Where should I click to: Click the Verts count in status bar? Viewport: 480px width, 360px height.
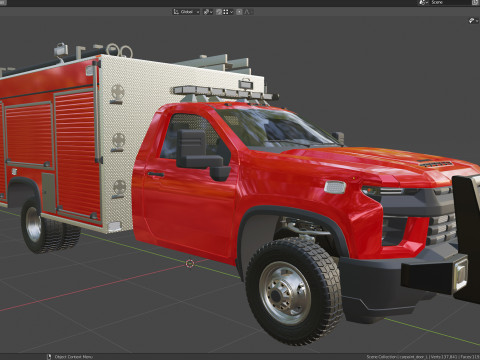[x=443, y=357]
